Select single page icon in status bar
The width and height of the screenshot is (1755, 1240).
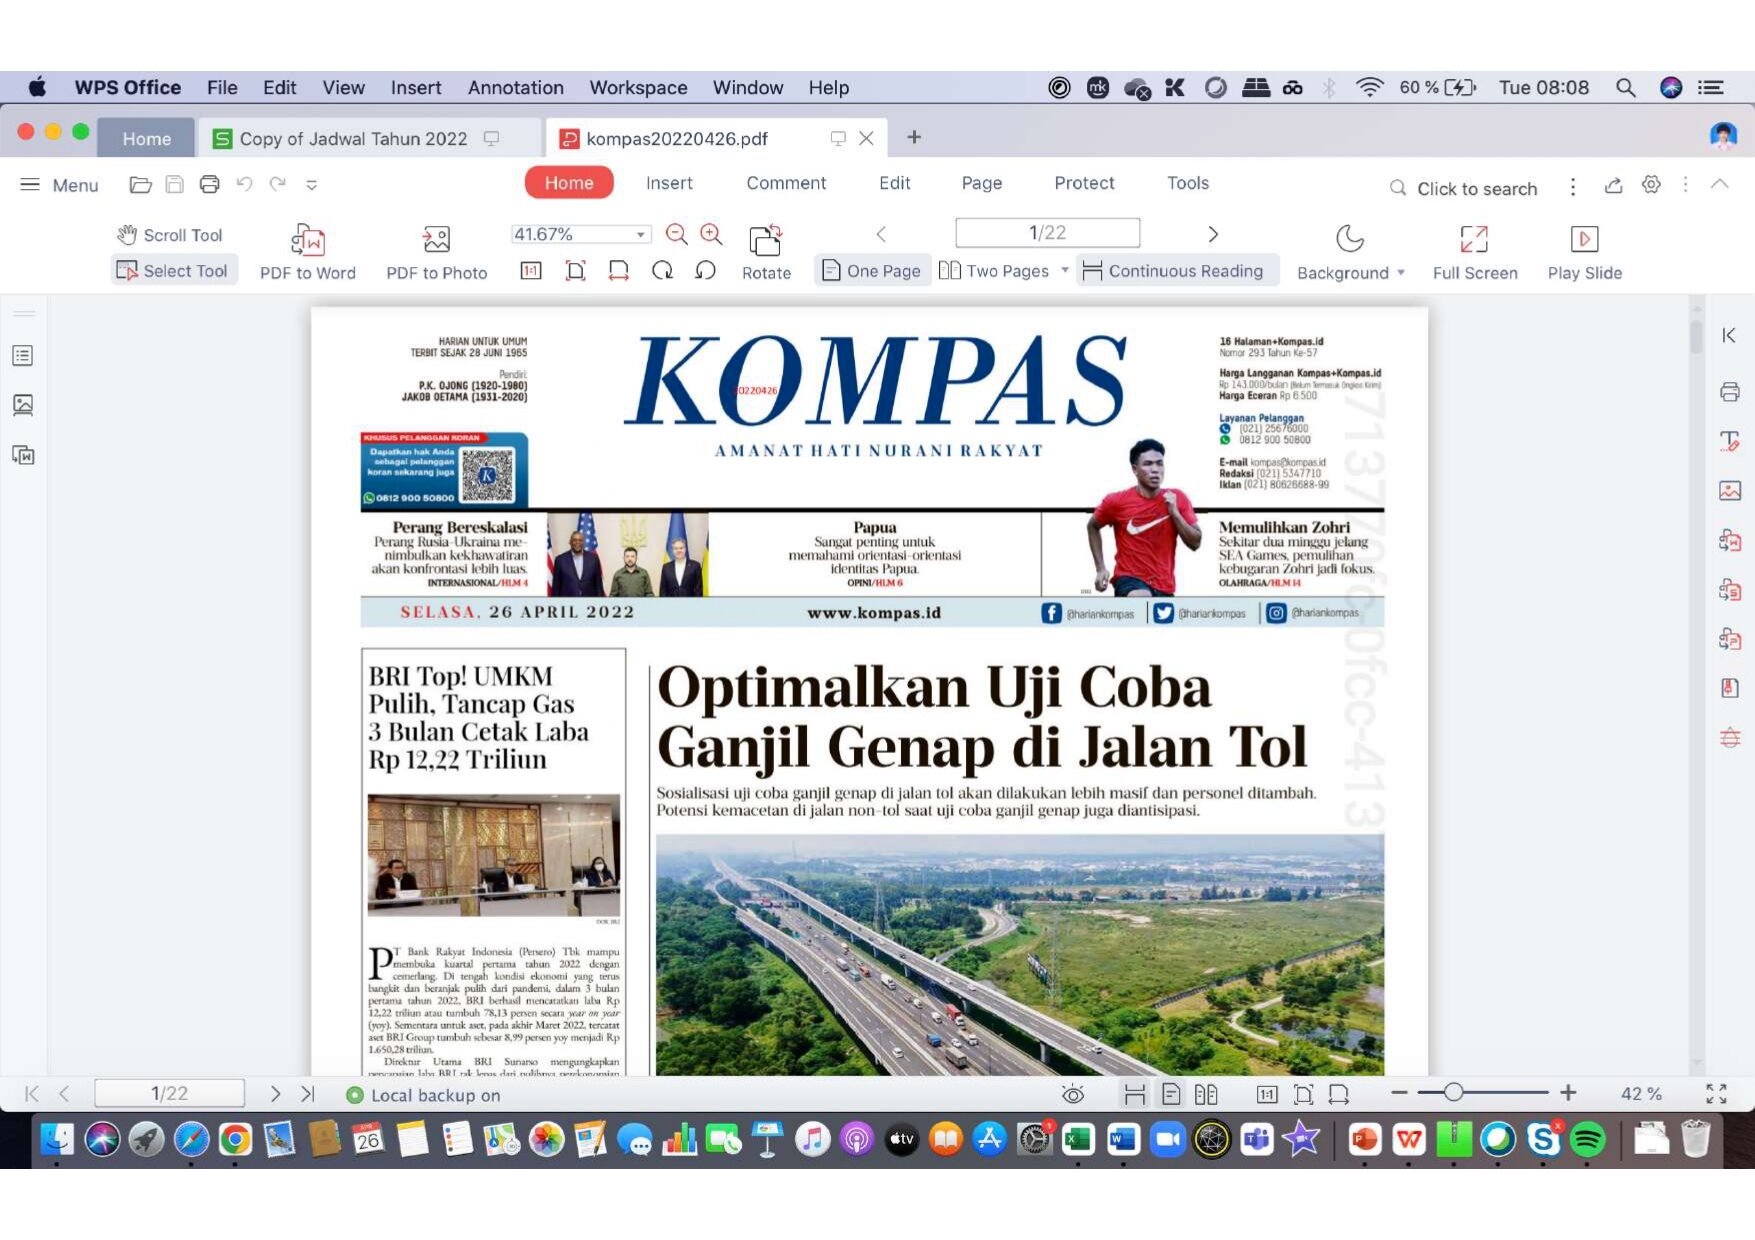tap(1171, 1094)
